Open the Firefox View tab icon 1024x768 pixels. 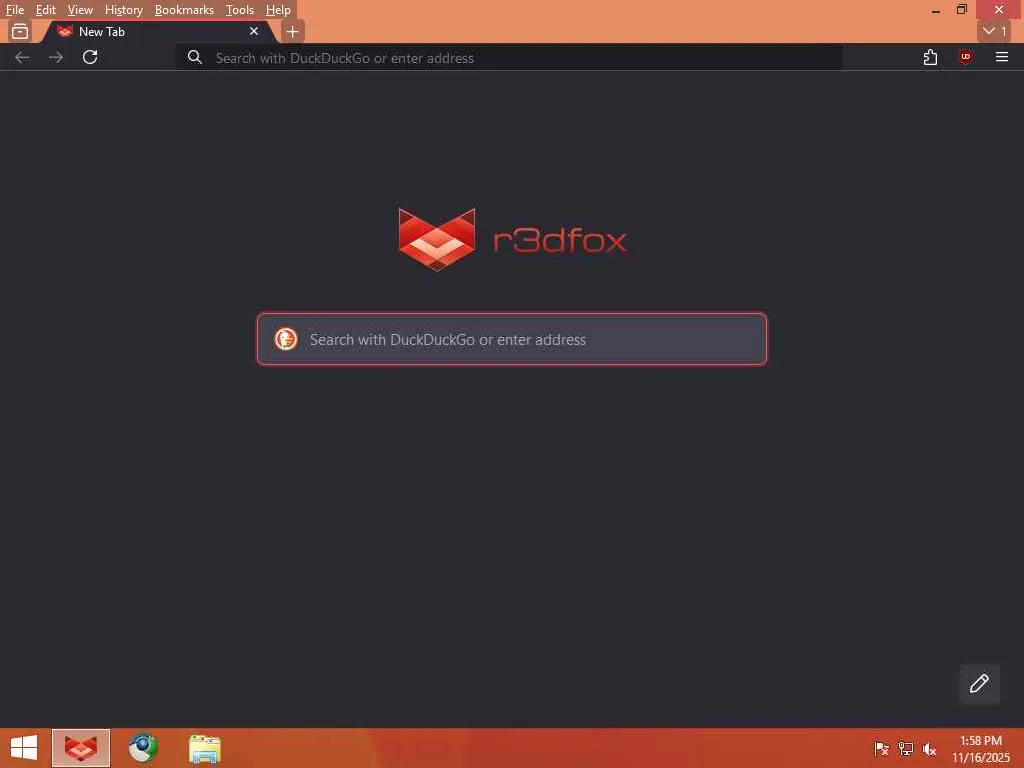(x=20, y=31)
